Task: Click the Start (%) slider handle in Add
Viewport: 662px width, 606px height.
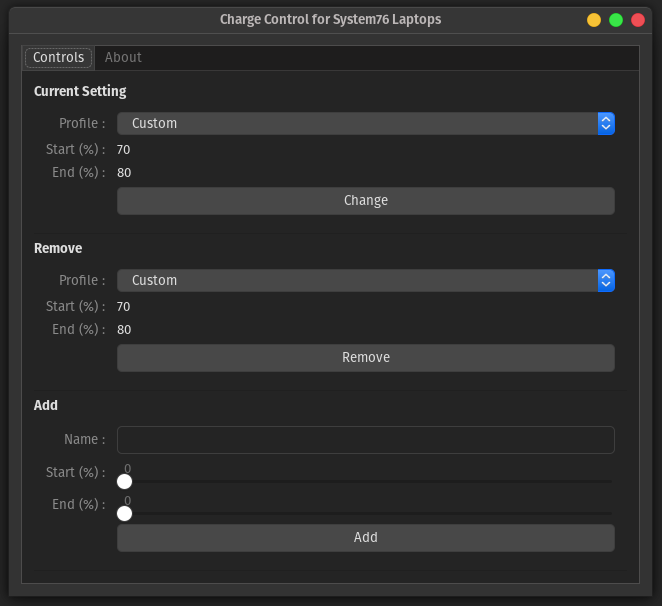Action: (124, 481)
